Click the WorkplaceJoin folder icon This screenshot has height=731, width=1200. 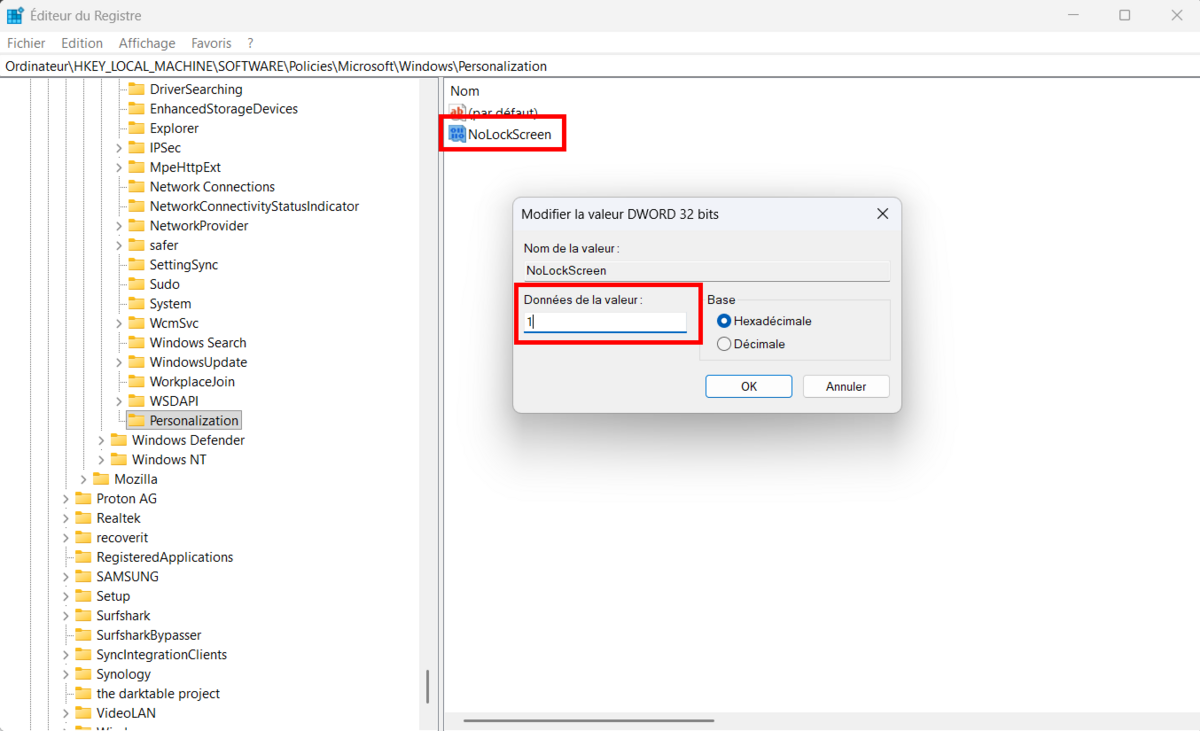pyautogui.click(x=136, y=382)
